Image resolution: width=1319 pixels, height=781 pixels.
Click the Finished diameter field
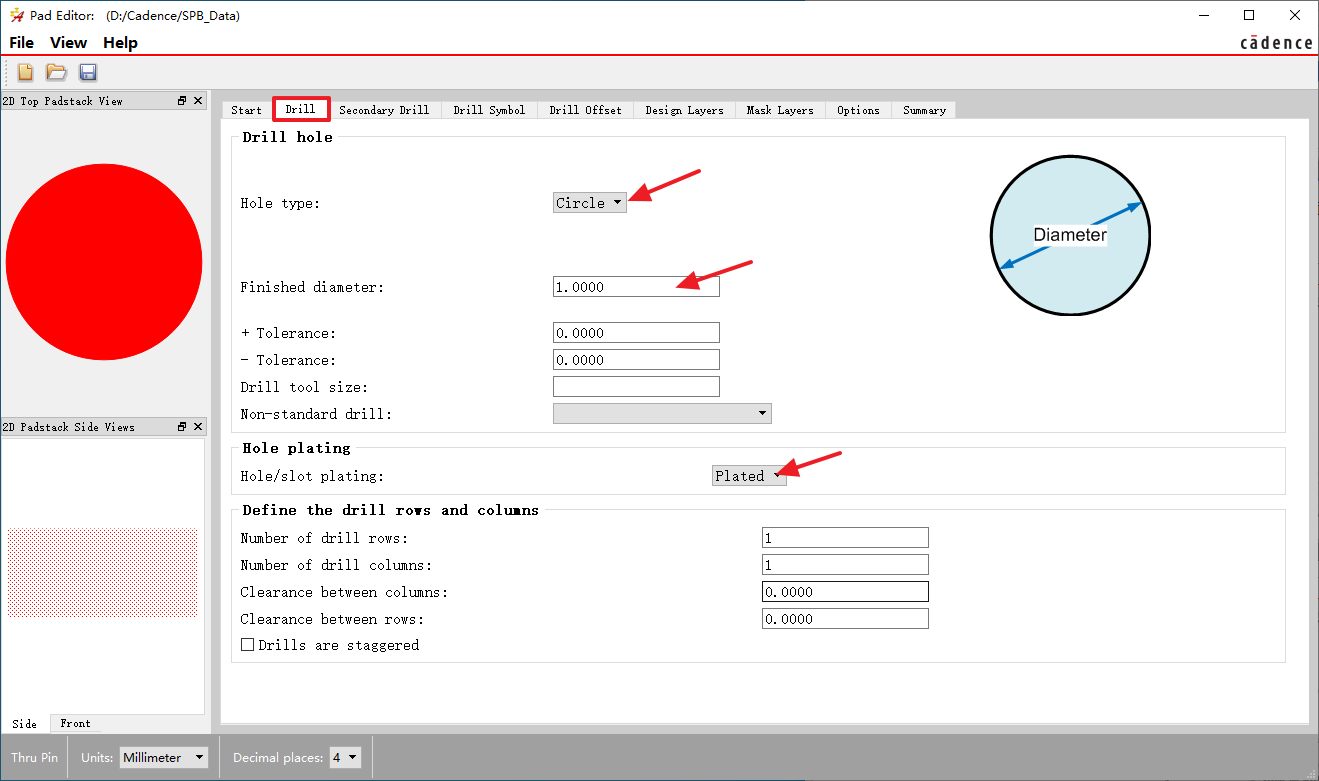pyautogui.click(x=636, y=287)
